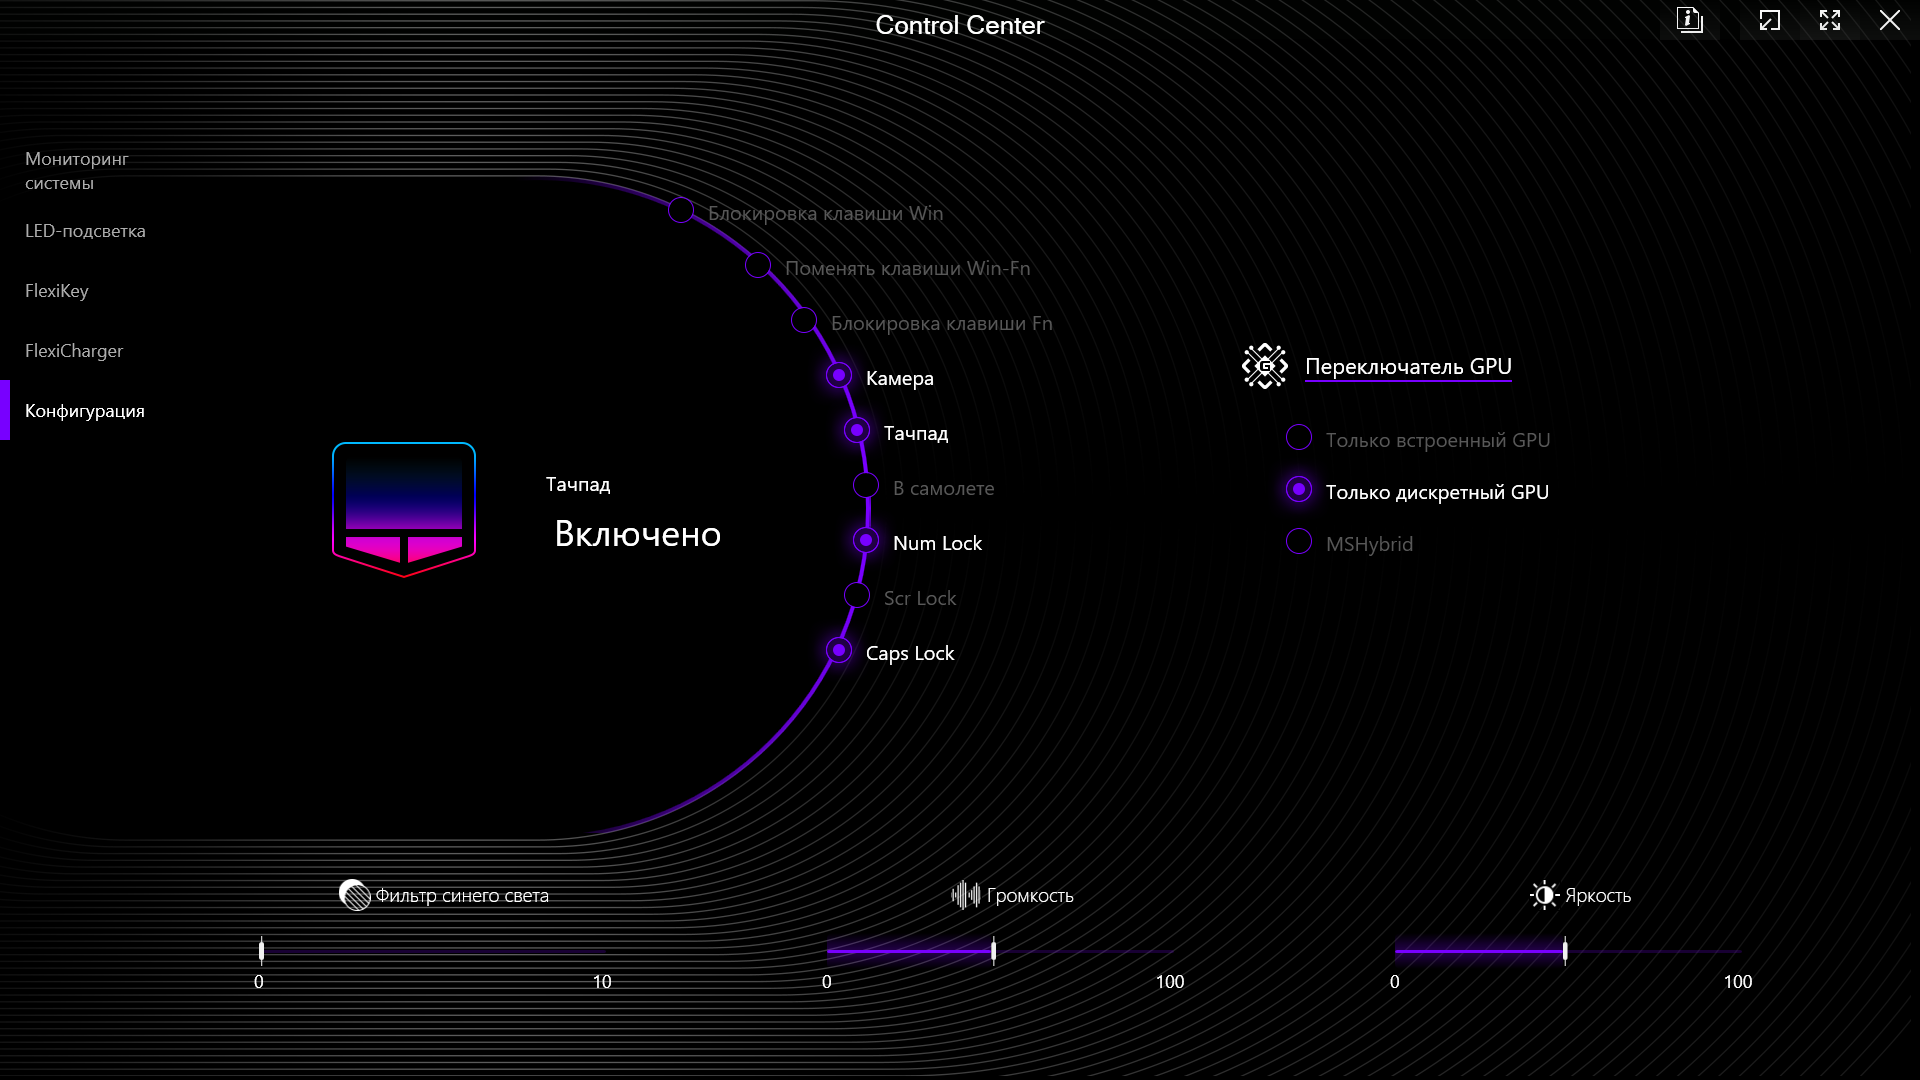Click the info document icon at top

1689,20
